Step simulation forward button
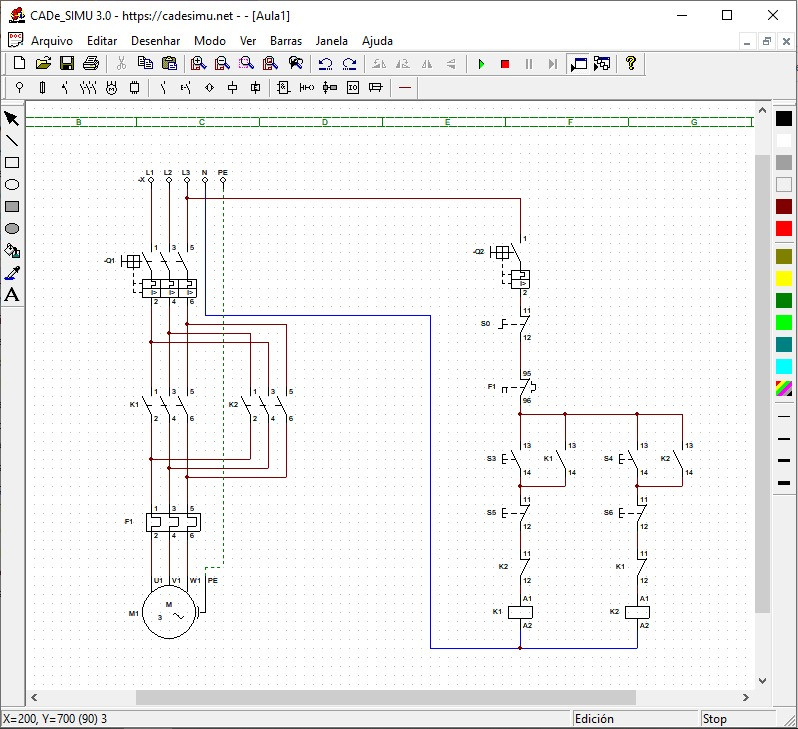 coord(553,64)
